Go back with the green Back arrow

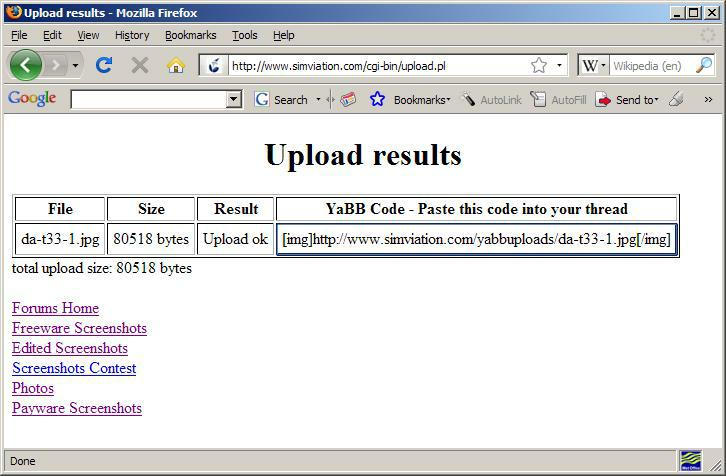tap(25, 65)
